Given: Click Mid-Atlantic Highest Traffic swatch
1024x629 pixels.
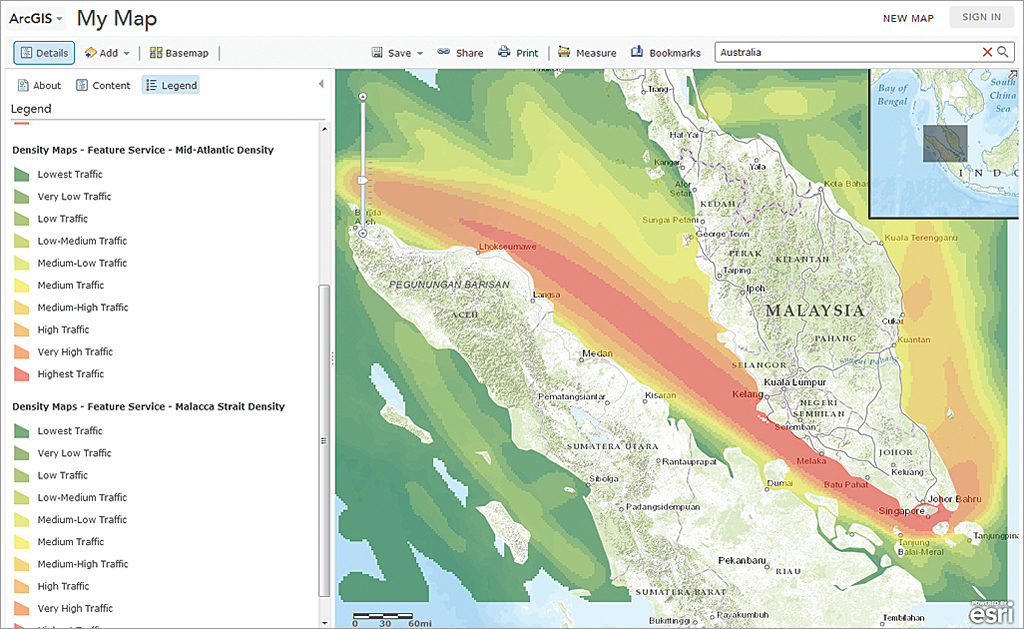Looking at the screenshot, I should click(x=22, y=374).
